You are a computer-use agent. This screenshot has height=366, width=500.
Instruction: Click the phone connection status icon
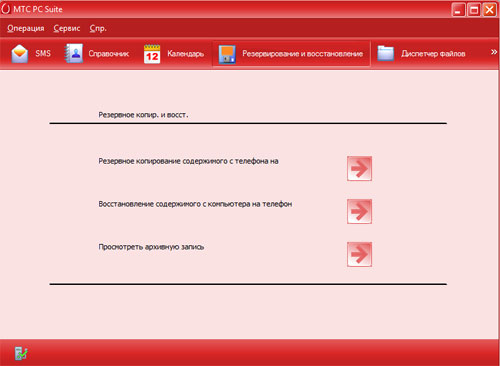(x=21, y=353)
